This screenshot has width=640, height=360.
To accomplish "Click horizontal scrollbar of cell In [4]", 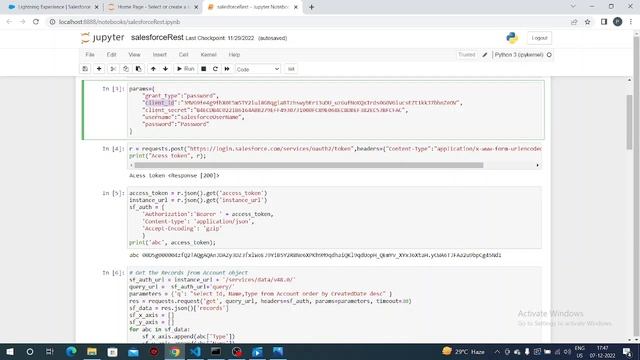I will (309, 165).
